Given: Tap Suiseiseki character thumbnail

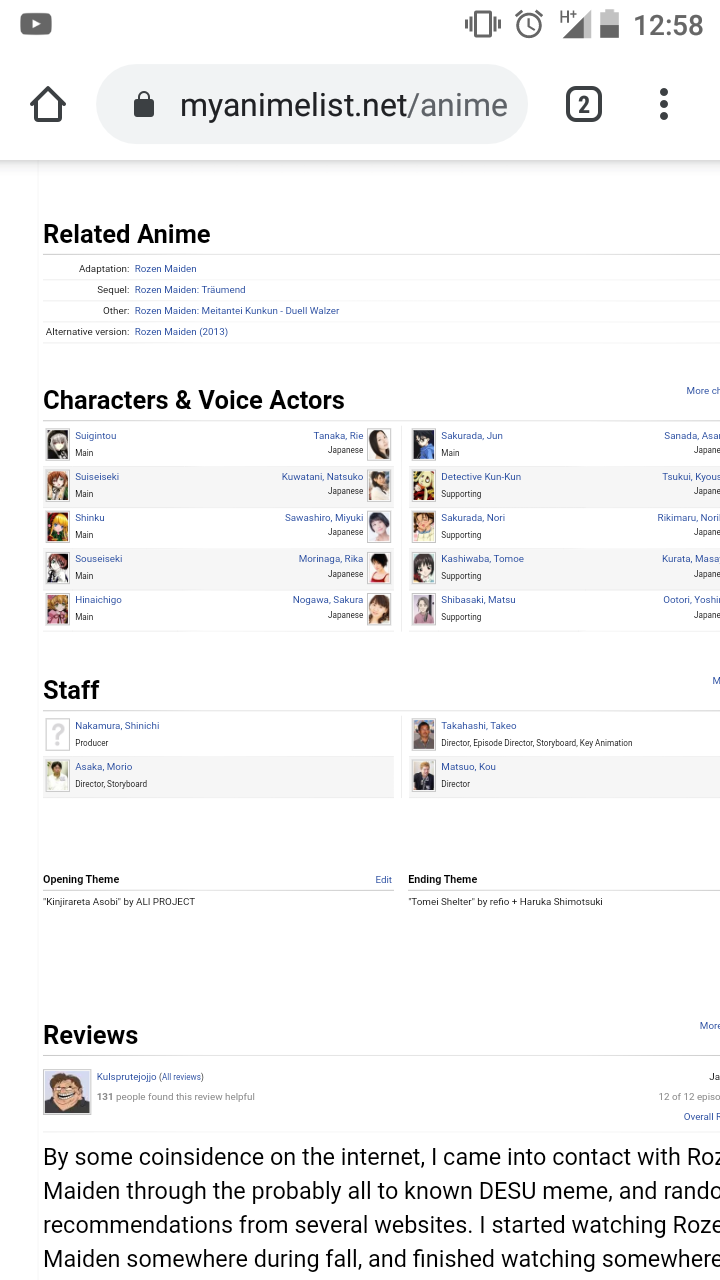Looking at the screenshot, I should [x=57, y=485].
